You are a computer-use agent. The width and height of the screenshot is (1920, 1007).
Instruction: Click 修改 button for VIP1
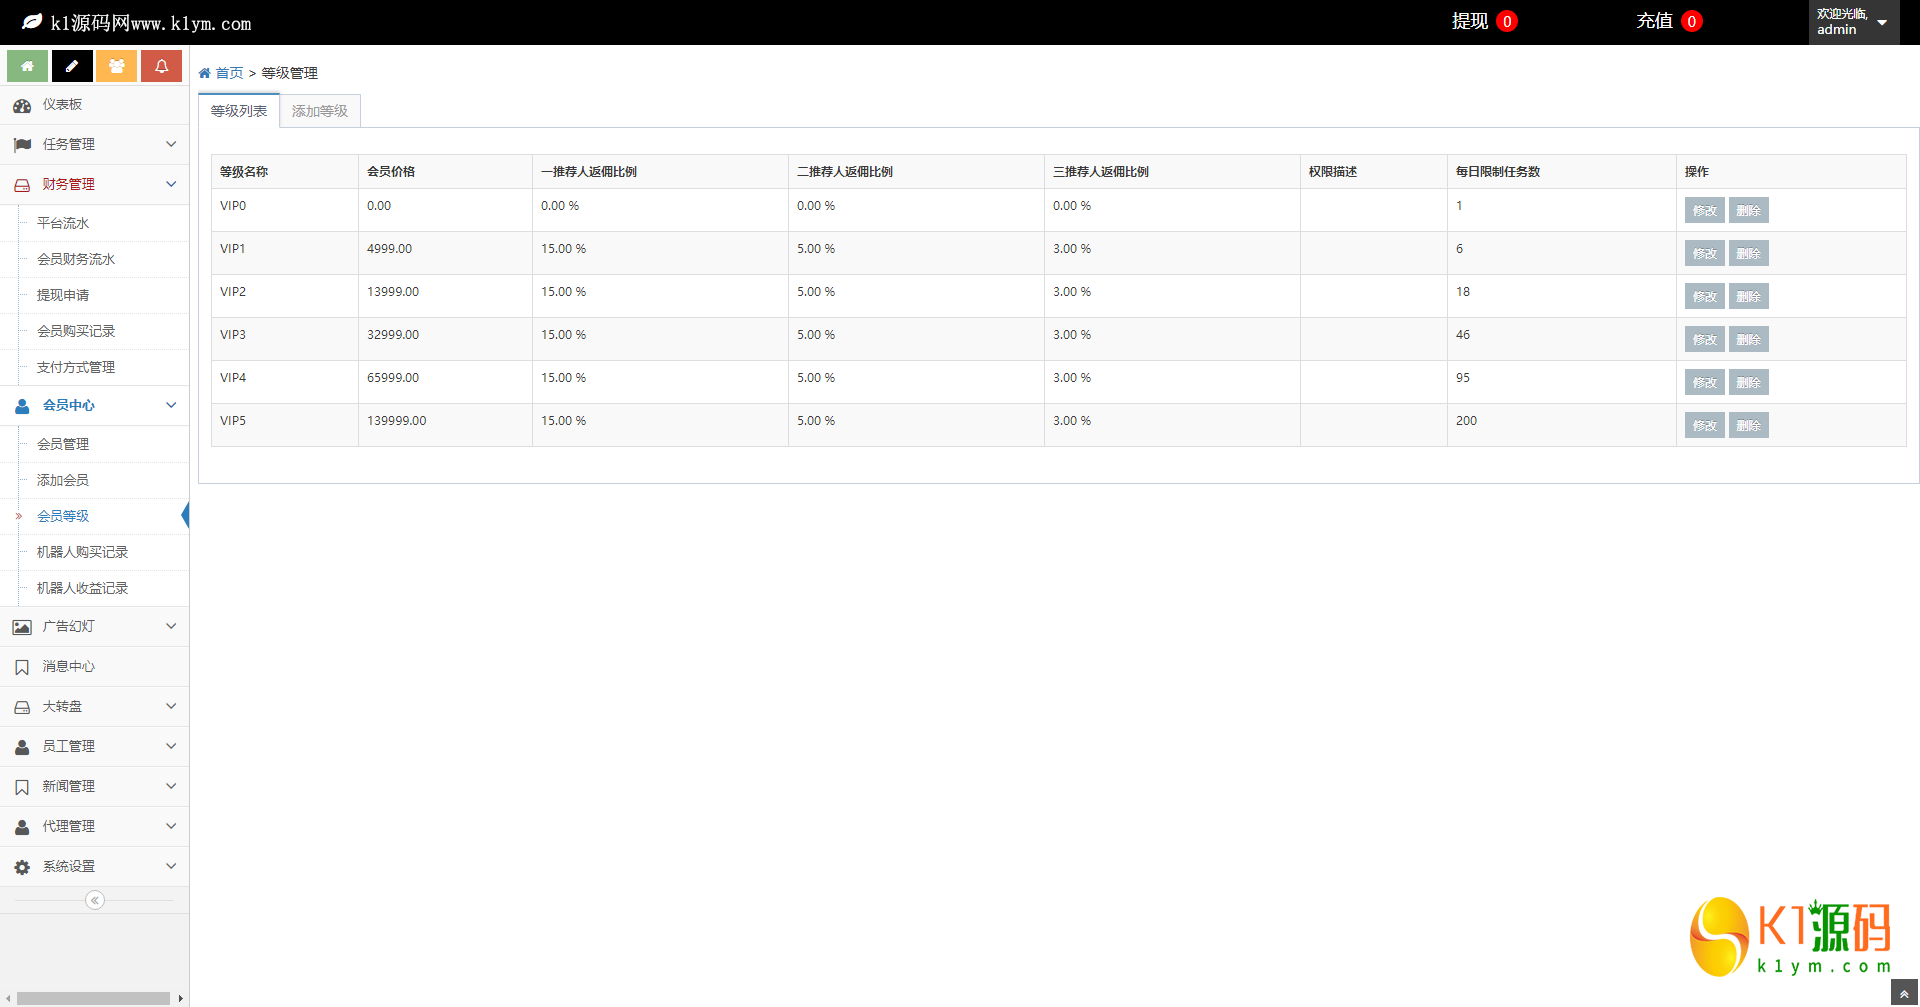[x=1705, y=253]
